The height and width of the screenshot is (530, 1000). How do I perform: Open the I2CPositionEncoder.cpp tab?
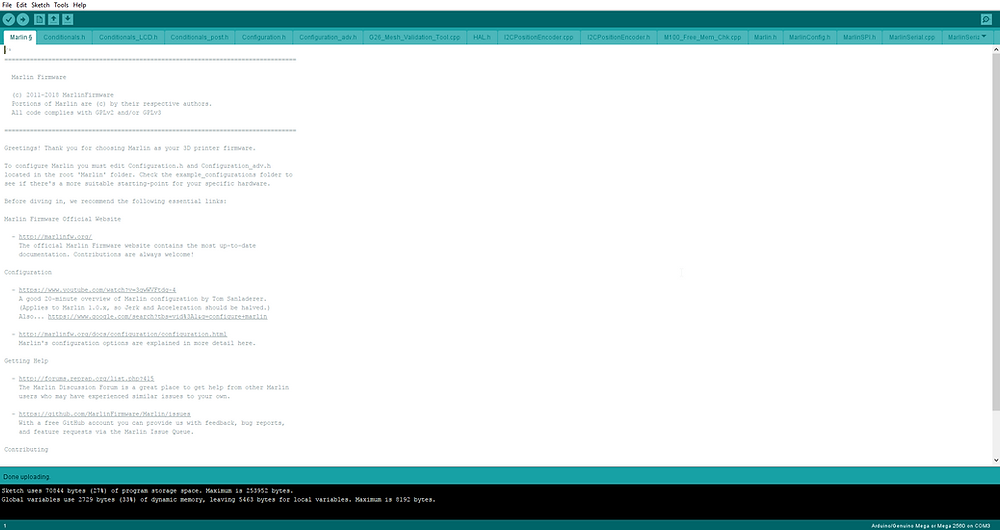click(538, 37)
